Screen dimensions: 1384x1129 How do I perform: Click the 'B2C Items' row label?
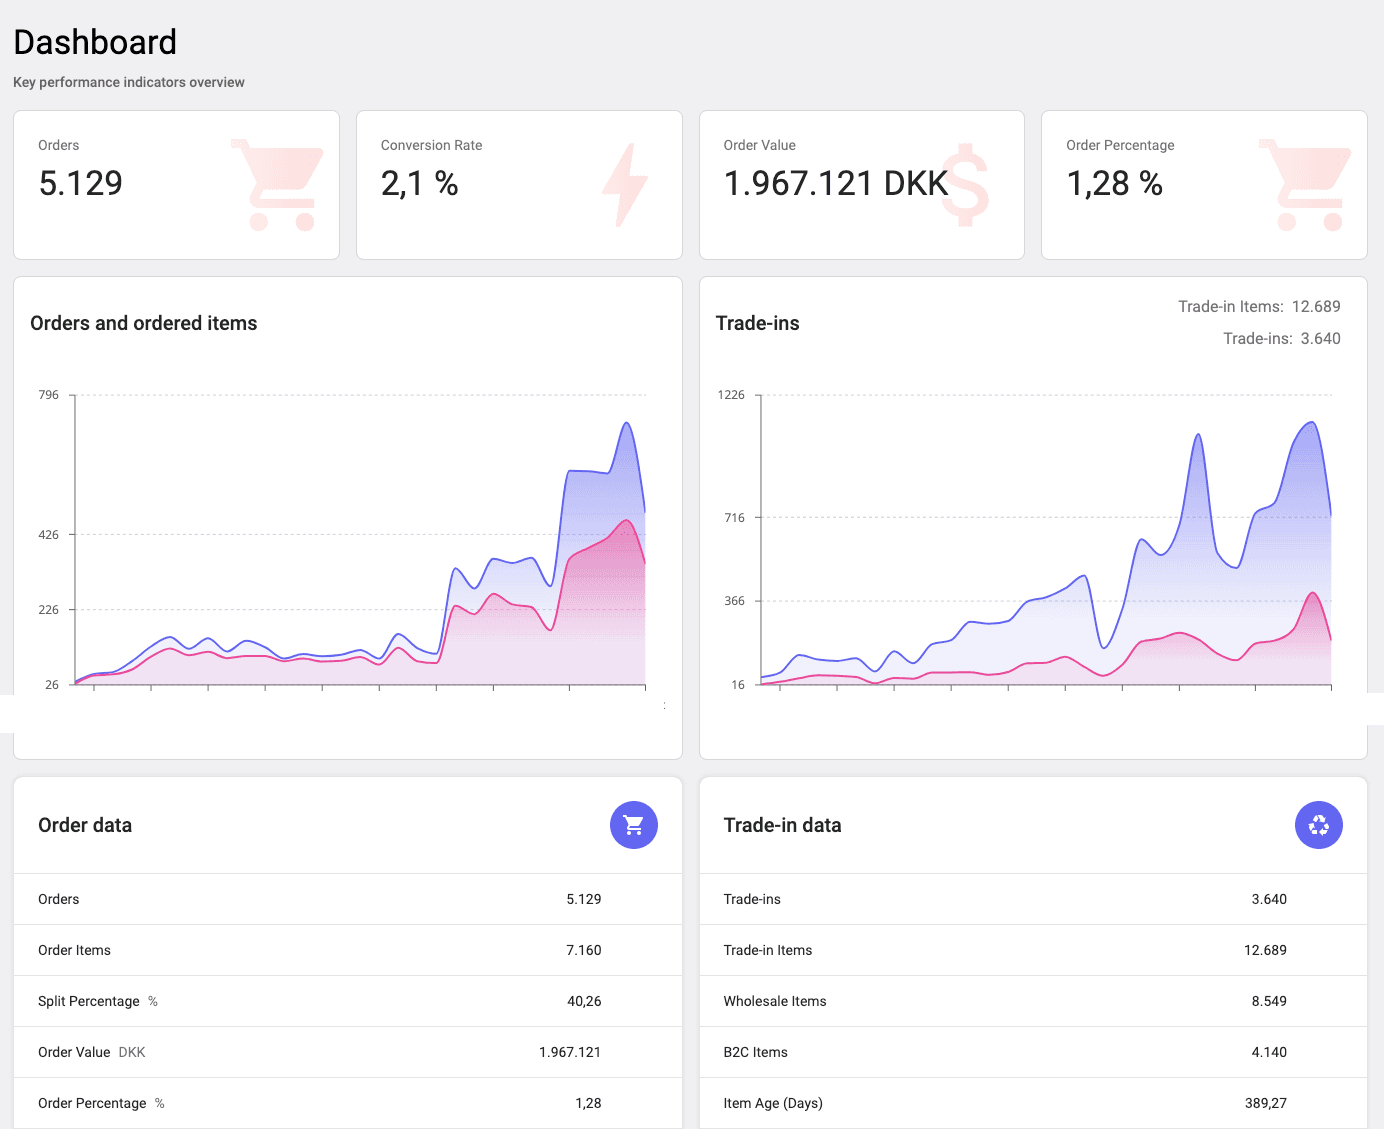click(x=756, y=1052)
